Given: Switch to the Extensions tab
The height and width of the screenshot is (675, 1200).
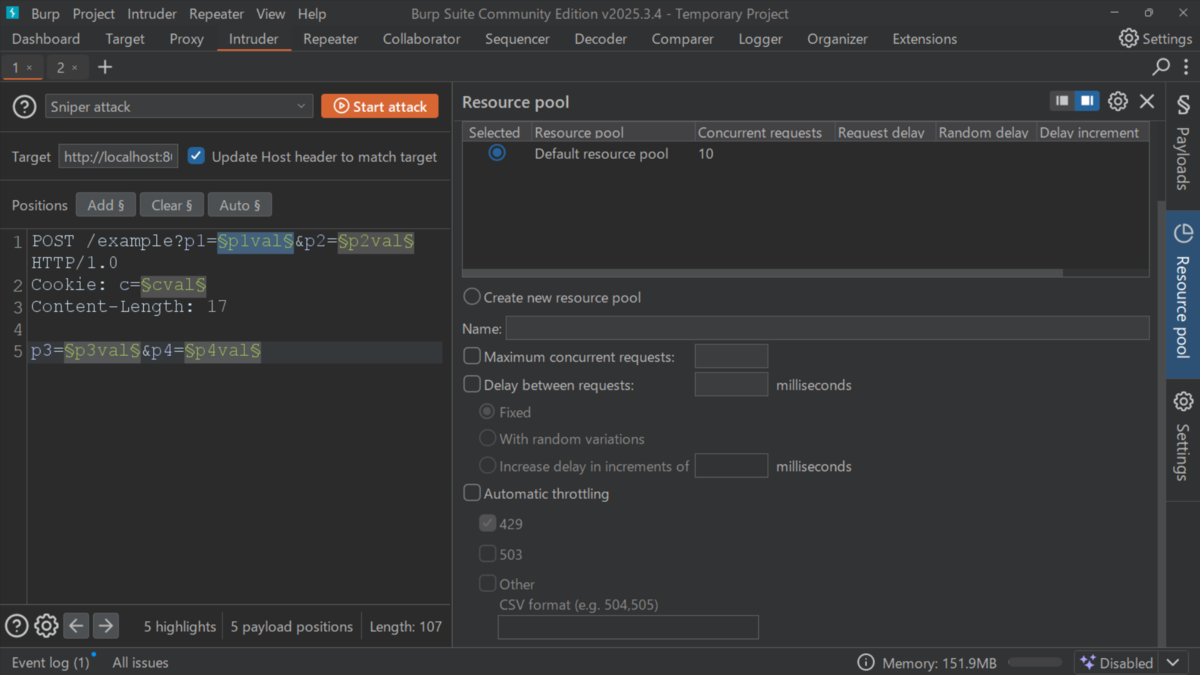Looking at the screenshot, I should coord(924,38).
